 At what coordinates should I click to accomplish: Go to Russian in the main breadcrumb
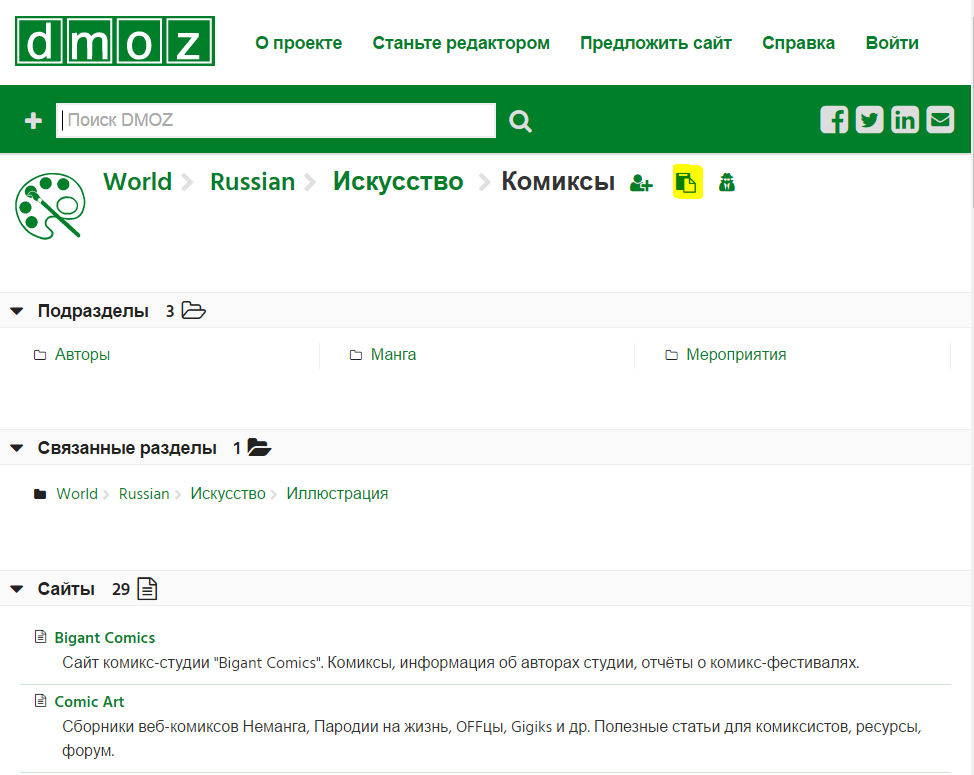tap(252, 182)
